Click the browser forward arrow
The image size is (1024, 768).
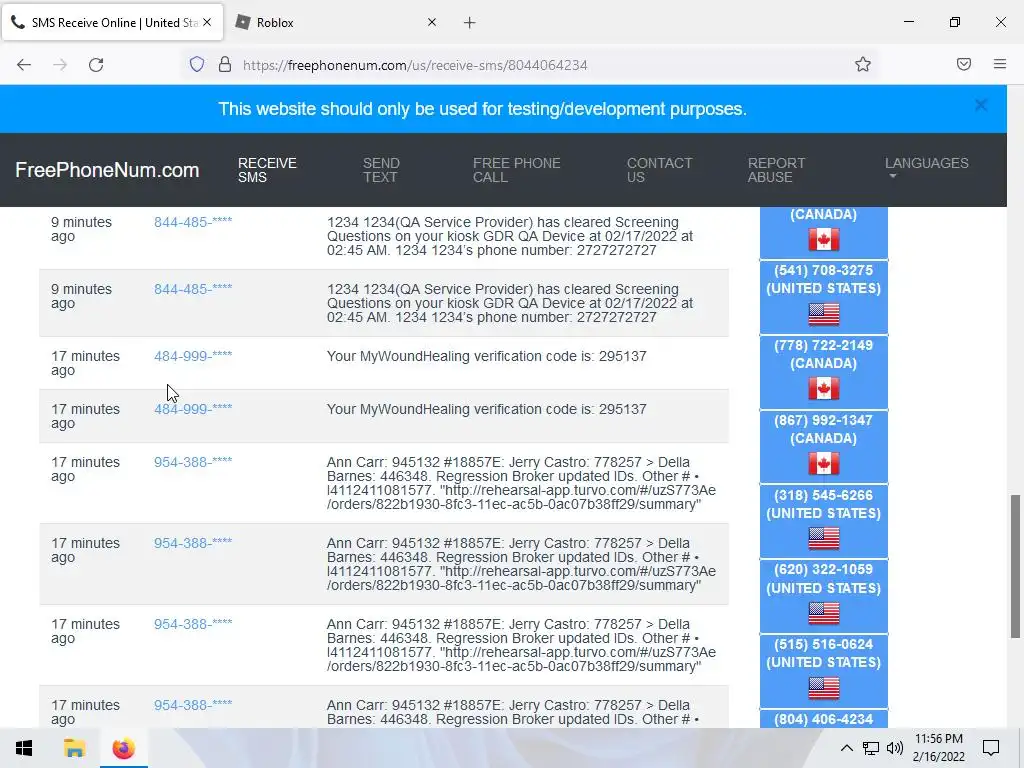pos(60,65)
